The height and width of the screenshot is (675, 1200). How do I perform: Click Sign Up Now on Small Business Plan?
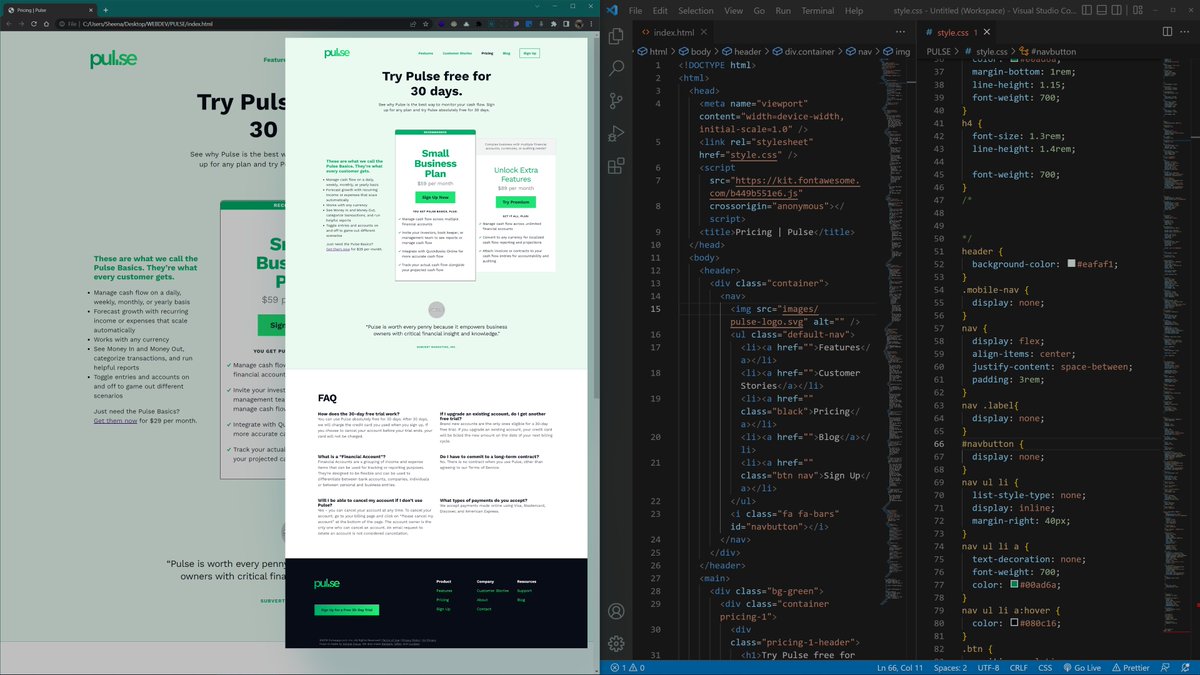click(434, 197)
